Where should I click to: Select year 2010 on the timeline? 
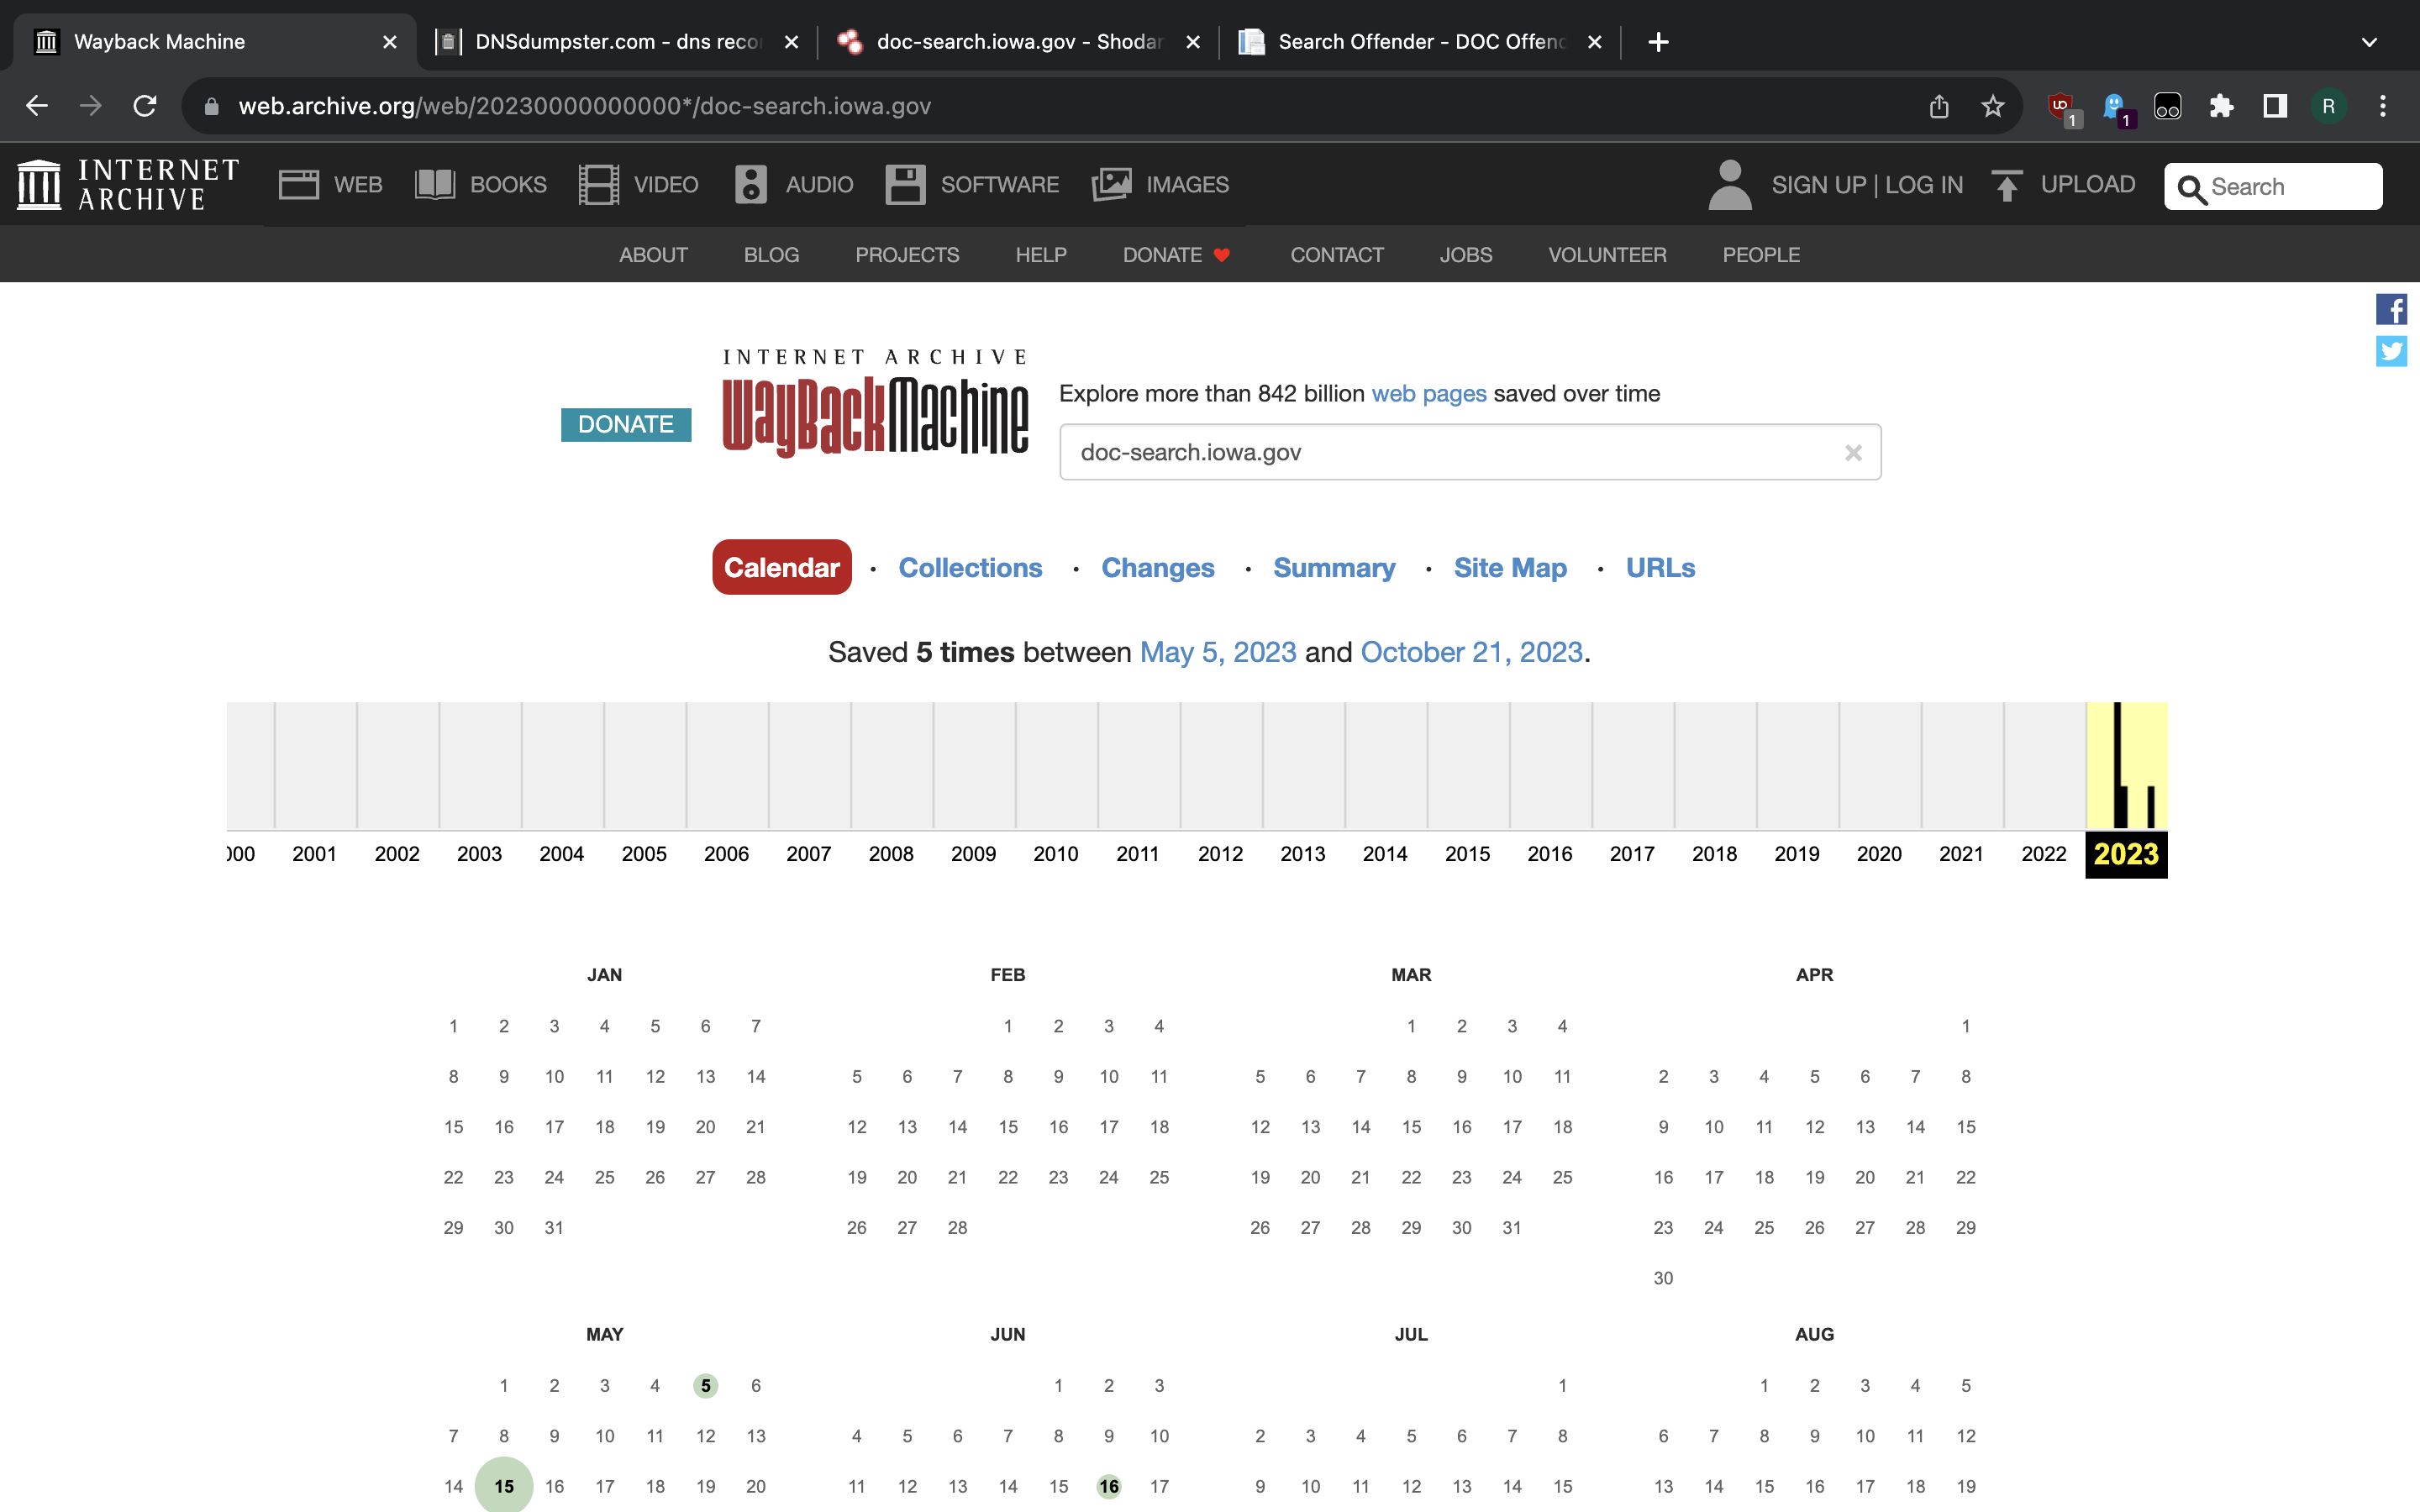point(1055,854)
